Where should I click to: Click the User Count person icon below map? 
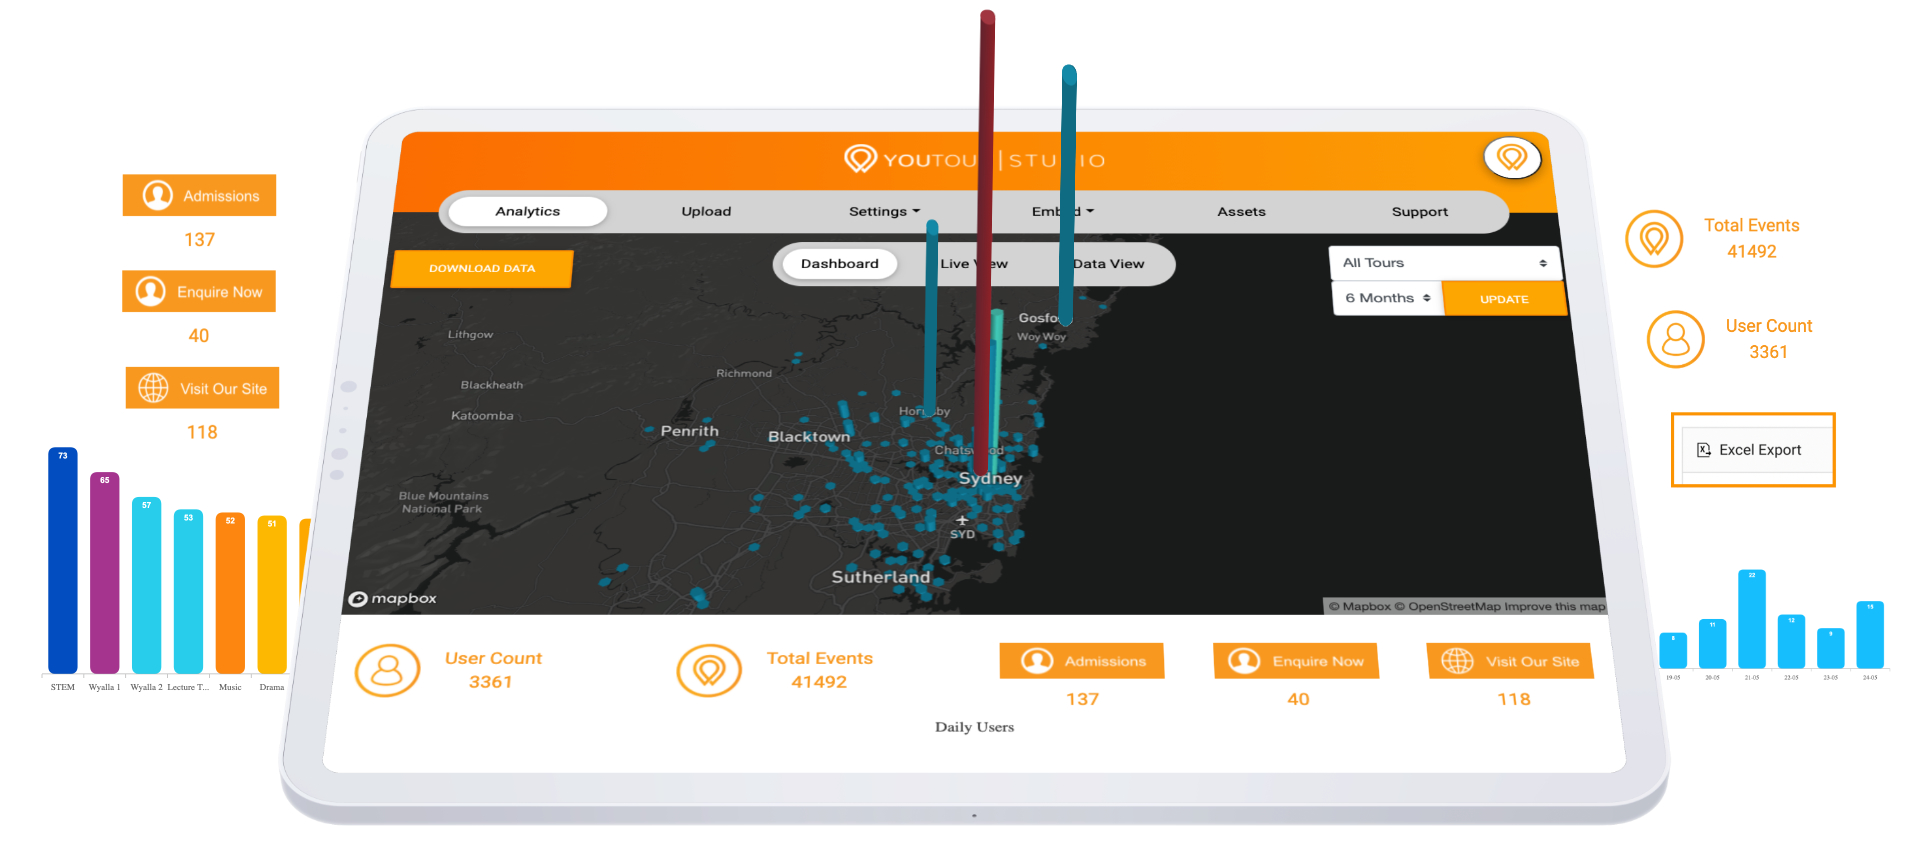click(387, 671)
